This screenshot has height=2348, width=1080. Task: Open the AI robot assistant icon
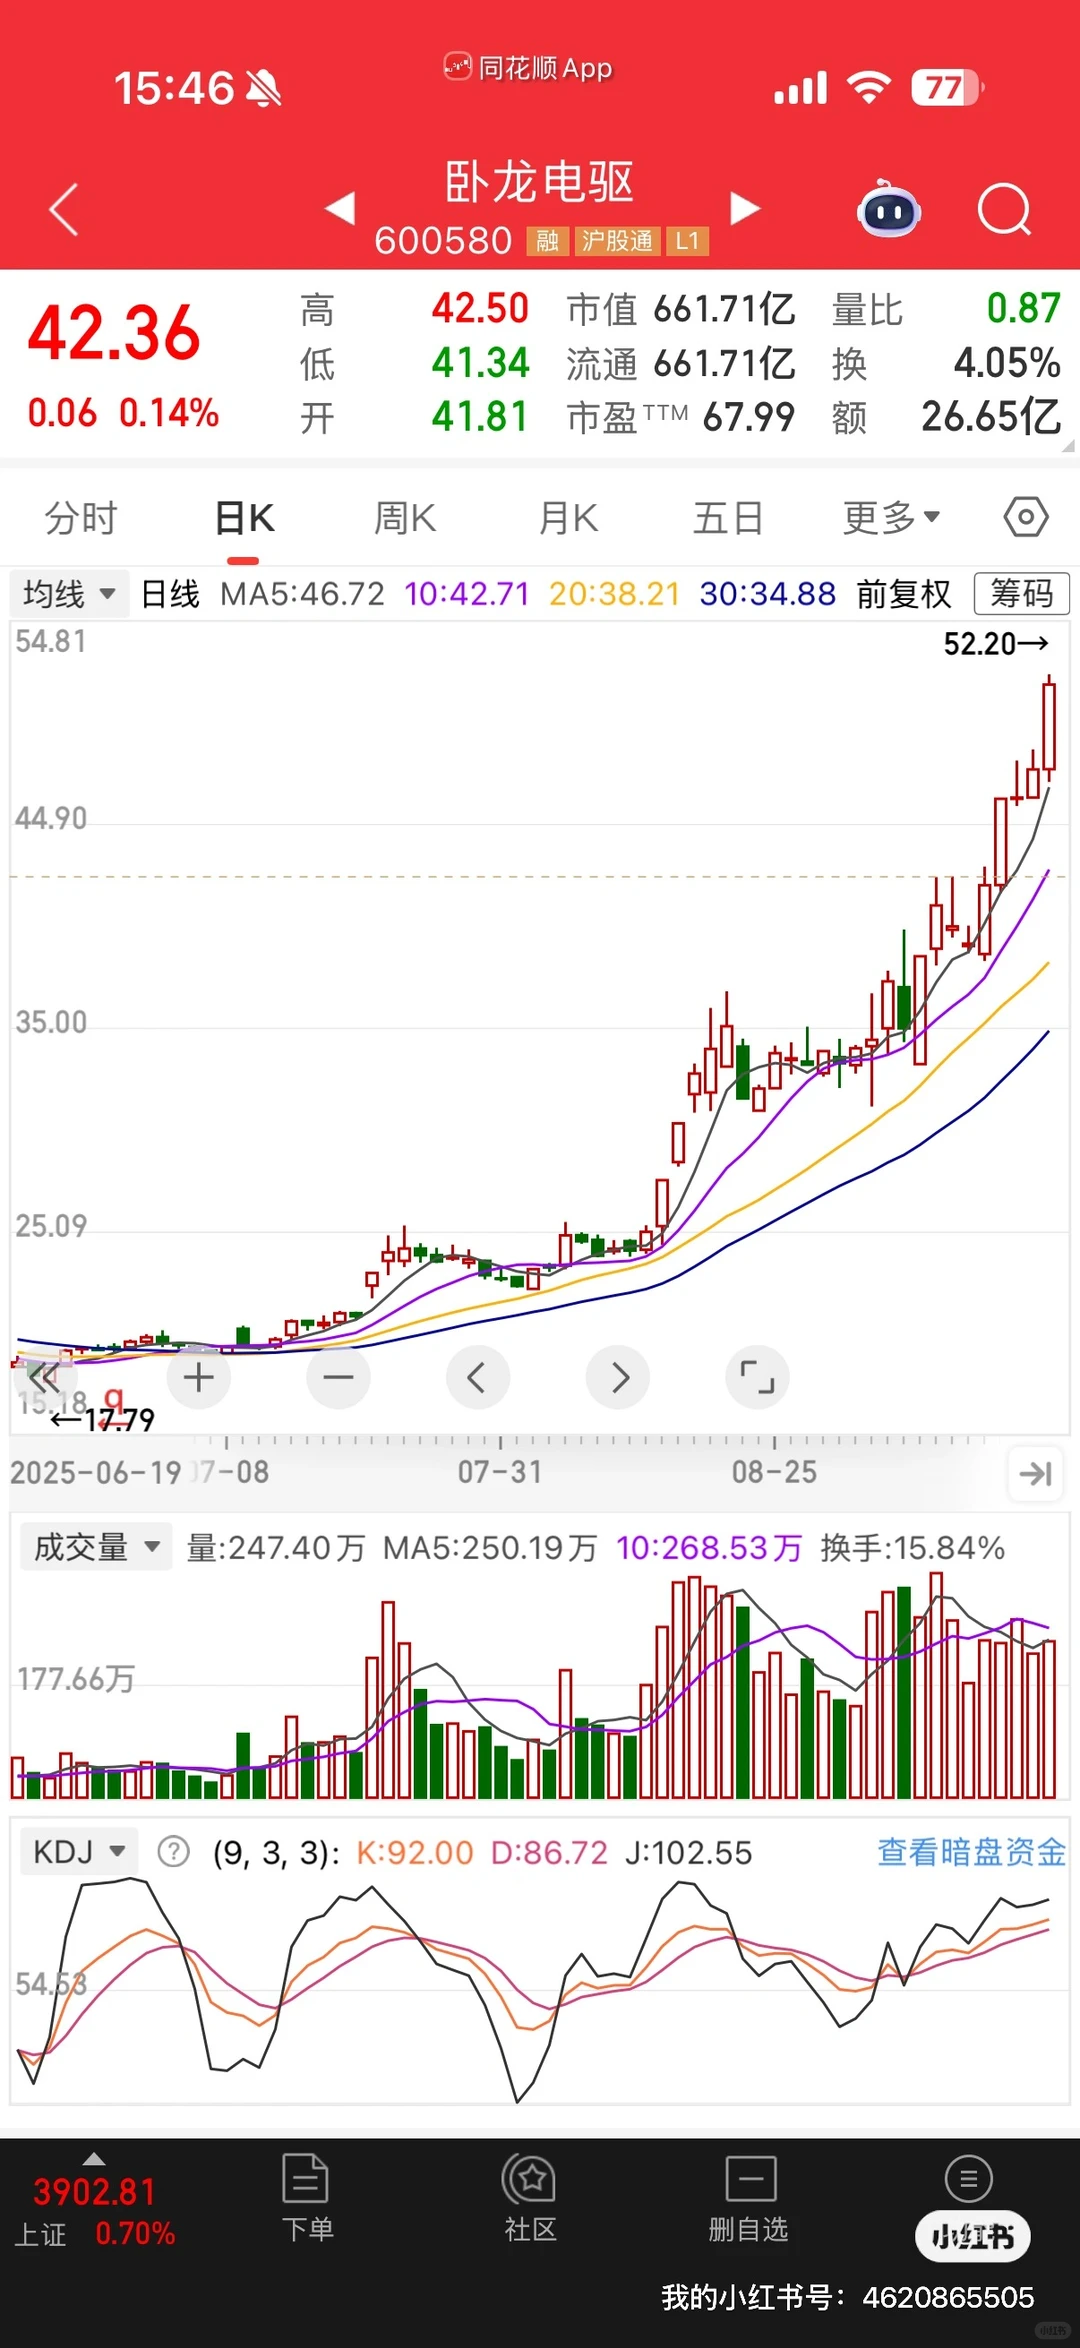click(x=889, y=208)
